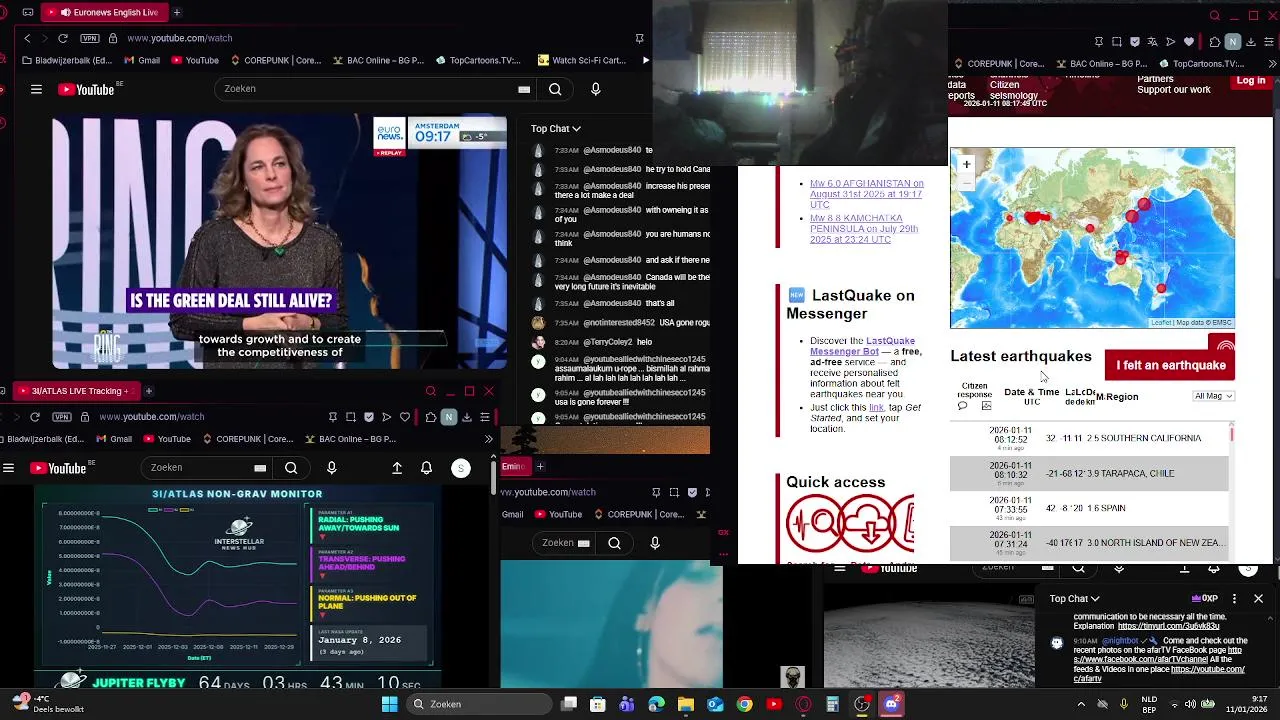Select NORTH ISLAND OF NEW ZEALAND row
Viewport: 1280px width, 720px height.
pyautogui.click(x=1089, y=543)
